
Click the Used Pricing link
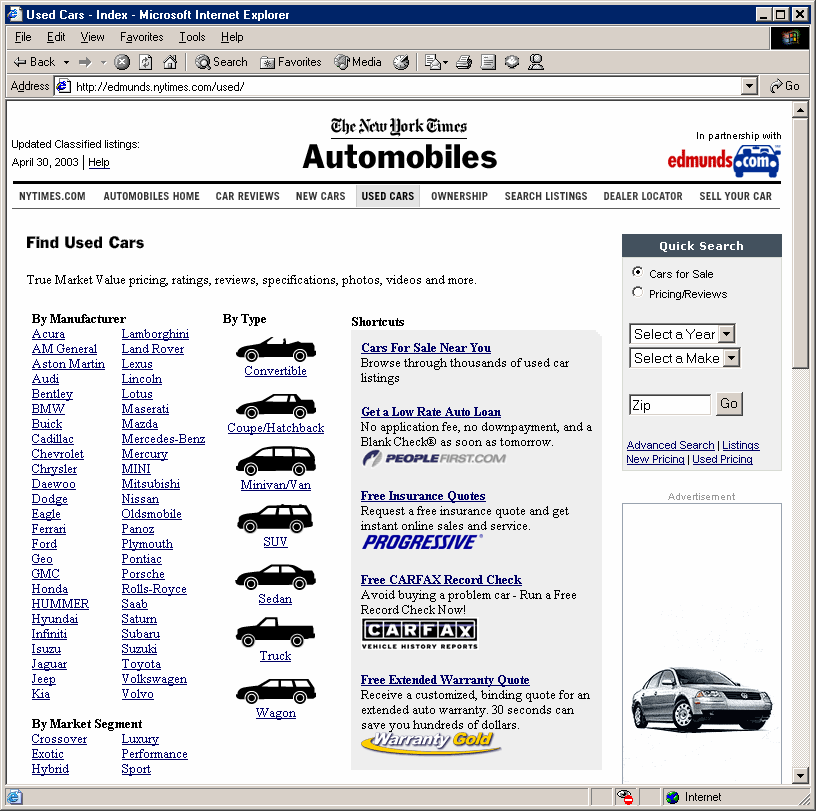coord(722,459)
